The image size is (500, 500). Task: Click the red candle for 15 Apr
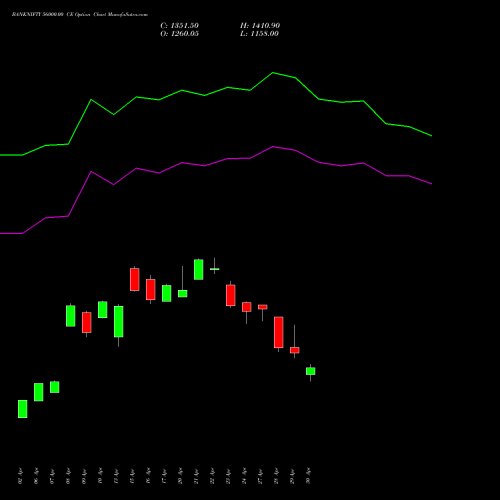[135, 279]
